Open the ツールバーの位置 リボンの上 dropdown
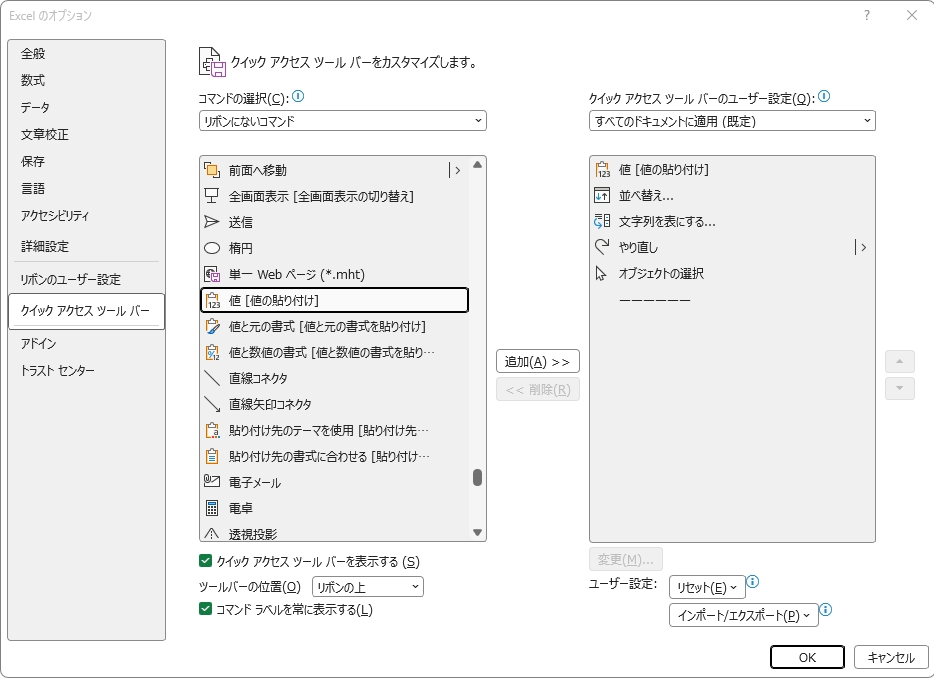The height and width of the screenshot is (678, 934). coord(368,587)
